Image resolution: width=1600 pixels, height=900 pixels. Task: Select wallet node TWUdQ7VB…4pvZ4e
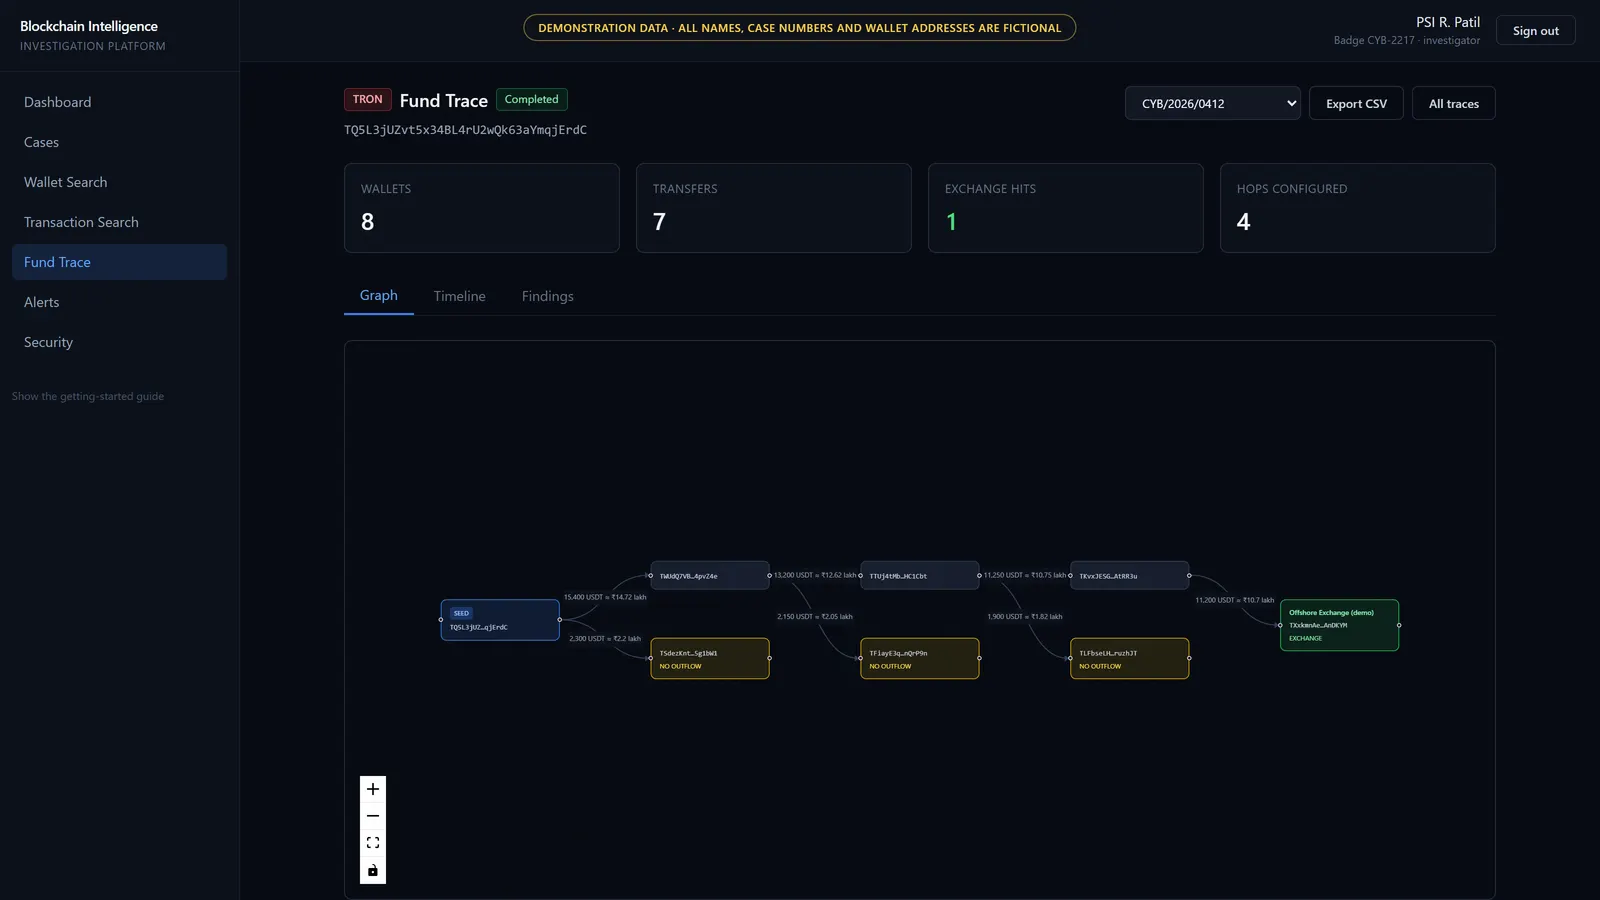click(x=710, y=575)
